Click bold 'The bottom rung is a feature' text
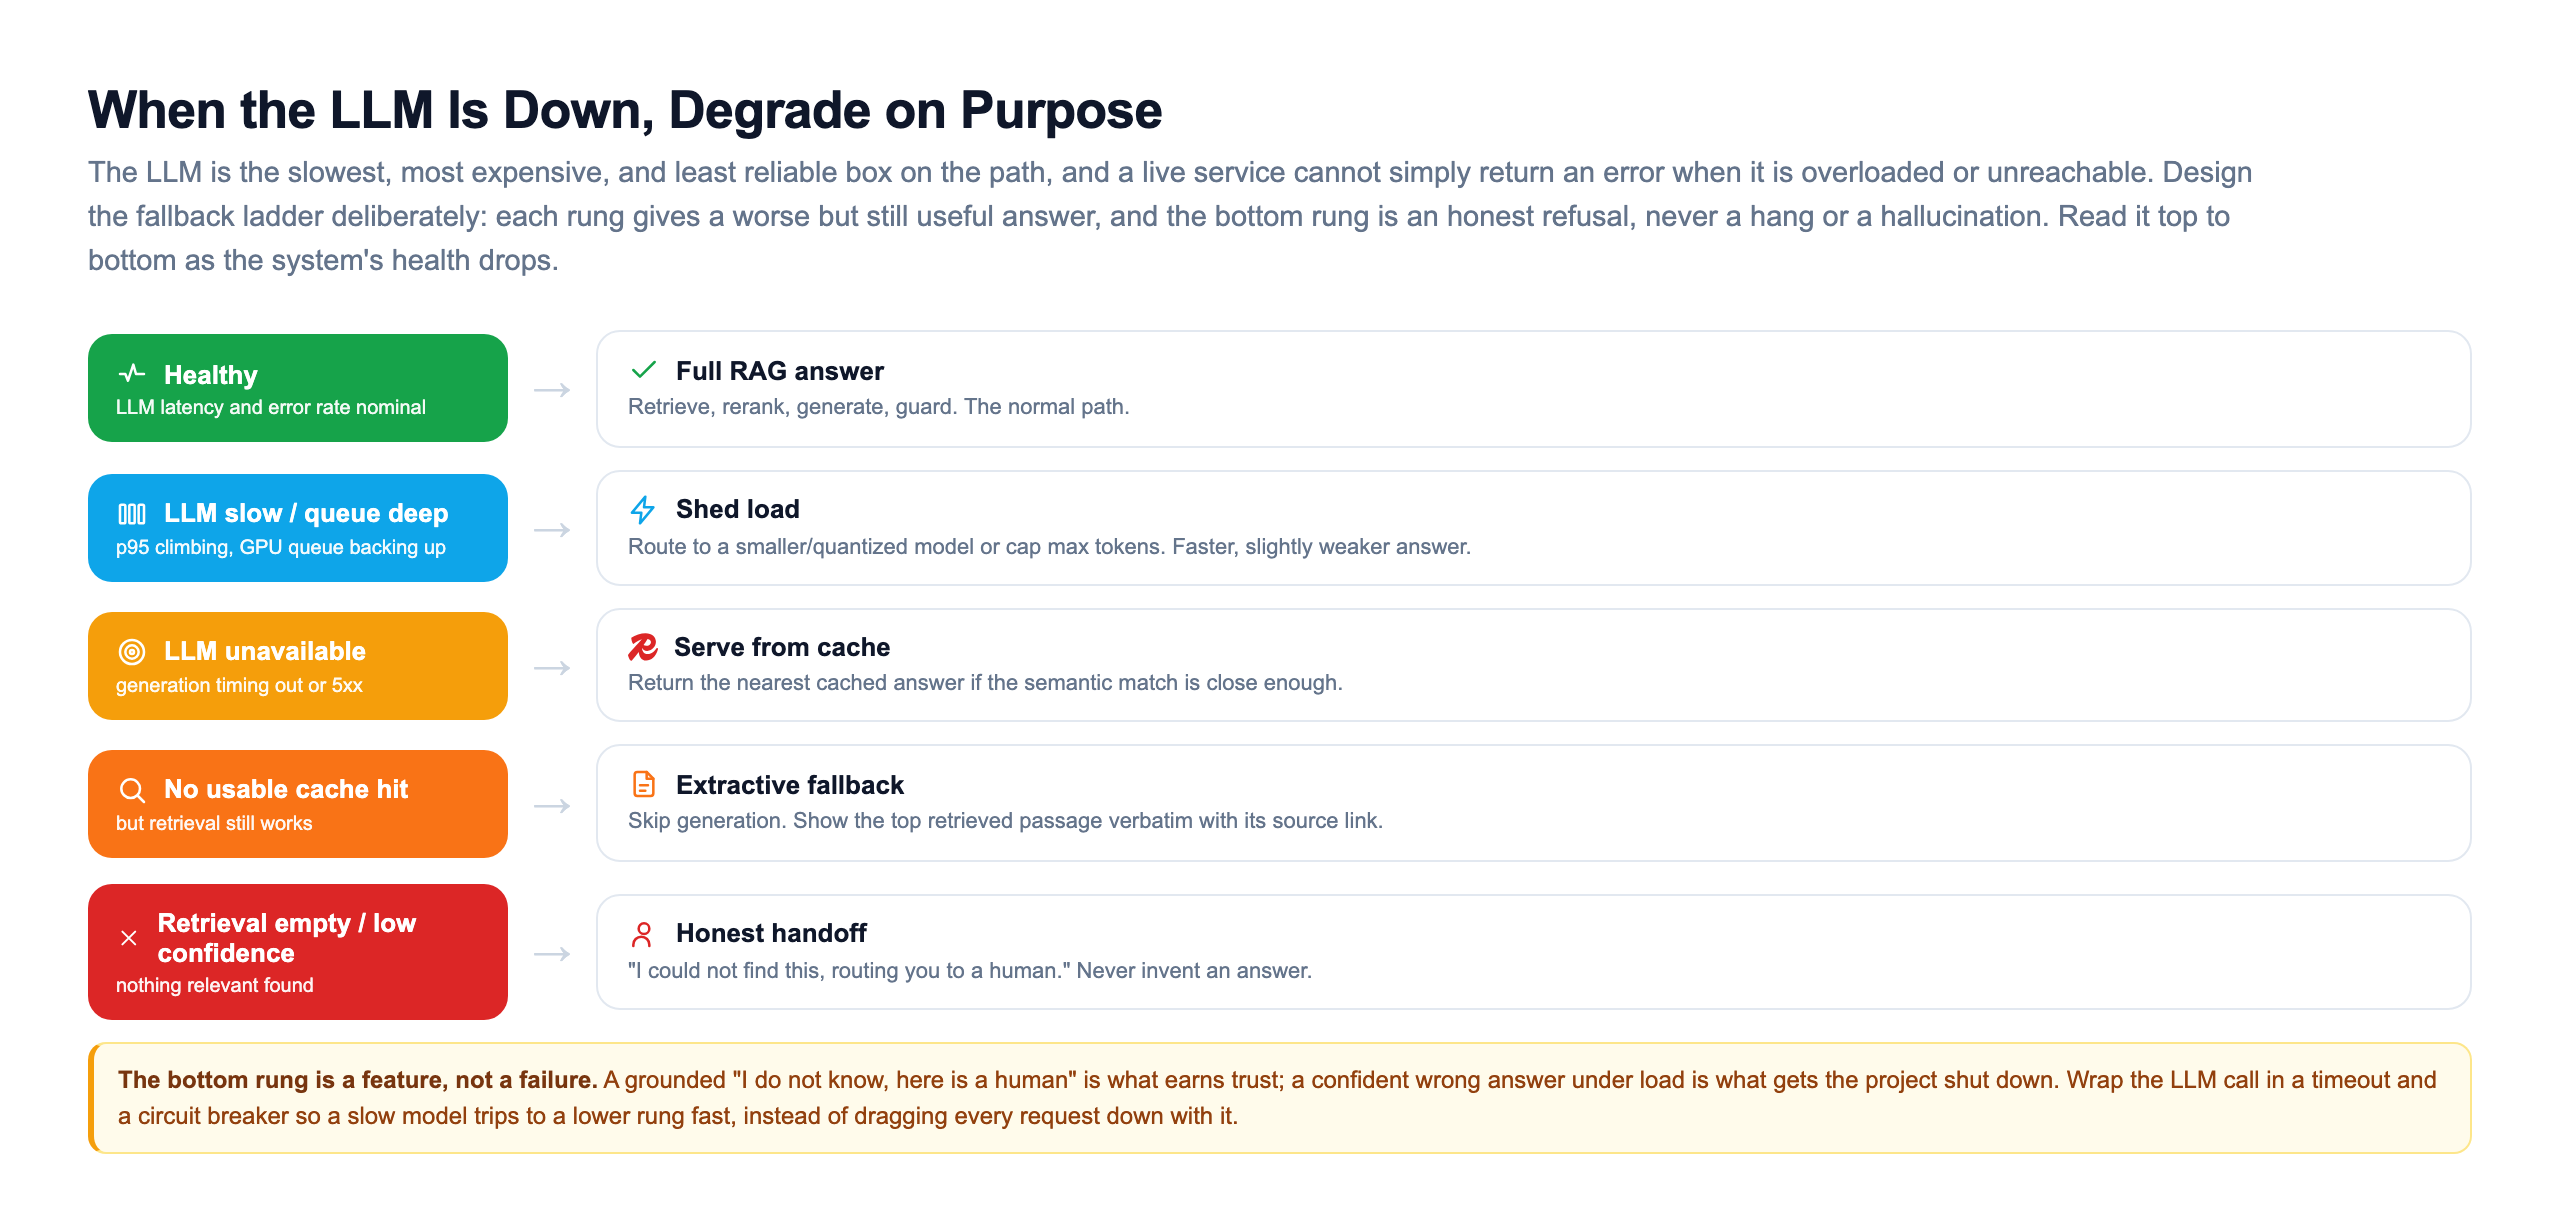 click(357, 1080)
